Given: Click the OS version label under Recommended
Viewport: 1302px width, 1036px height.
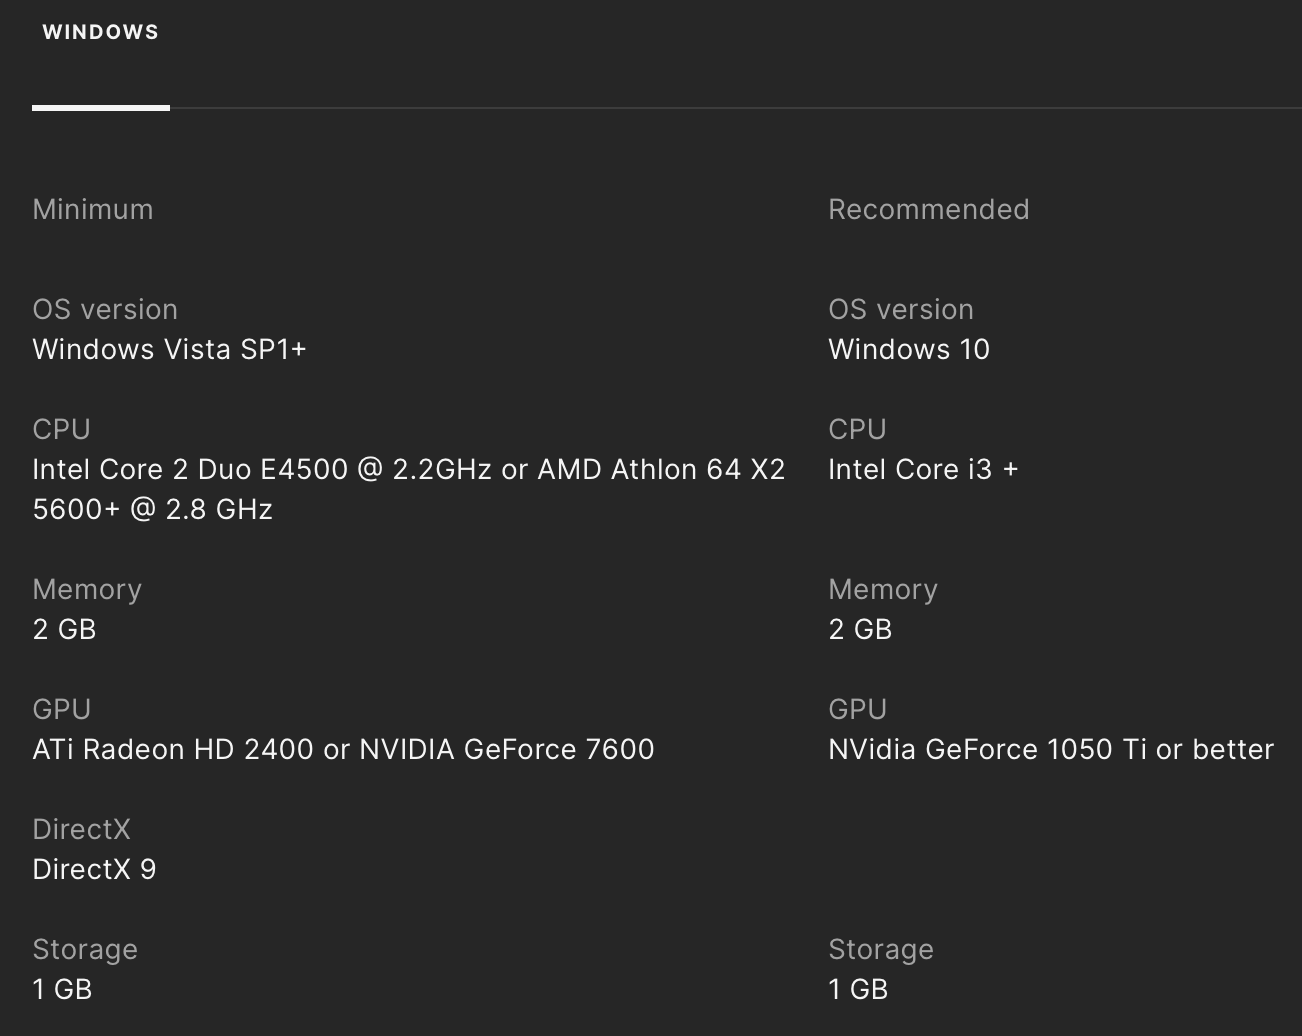Looking at the screenshot, I should pos(900,309).
